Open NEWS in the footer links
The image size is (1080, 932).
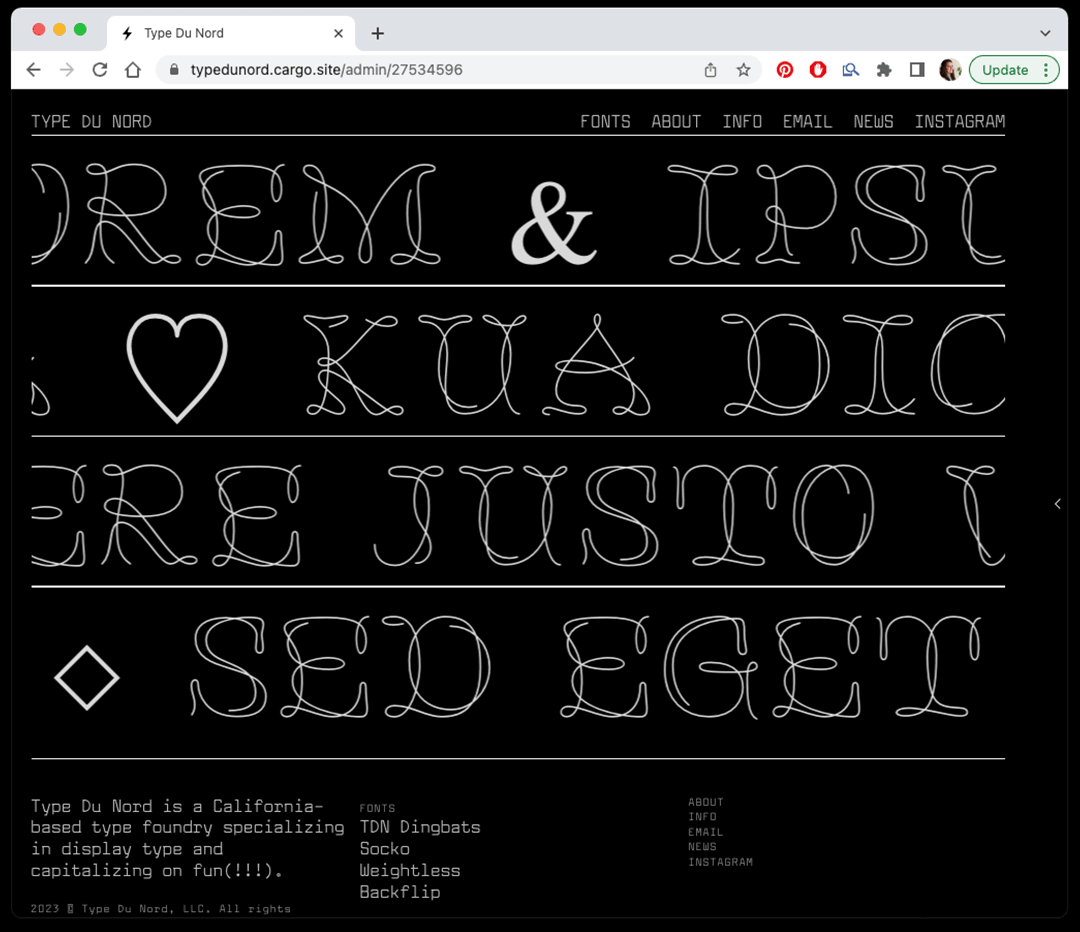702,847
